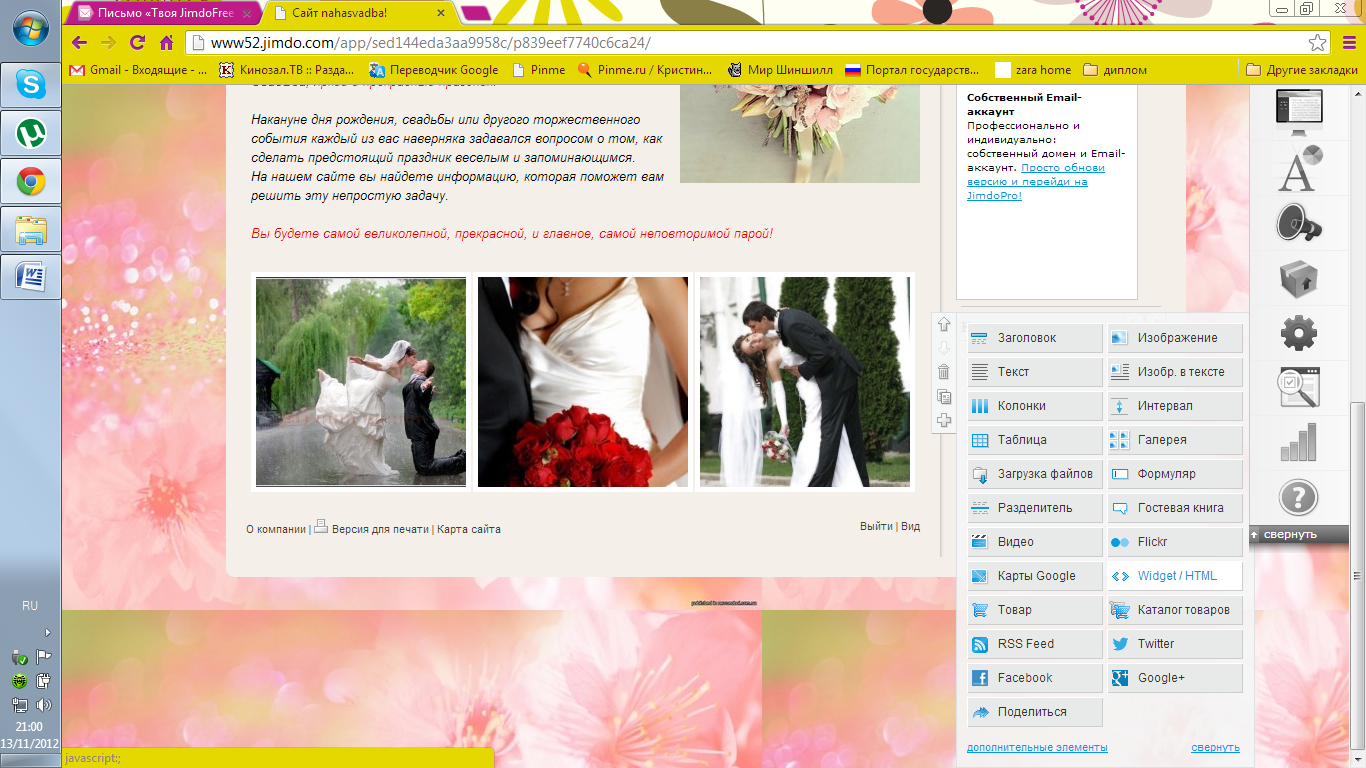Add a Facebook element
Viewport: 1366px width, 768px height.
pyautogui.click(x=1035, y=678)
